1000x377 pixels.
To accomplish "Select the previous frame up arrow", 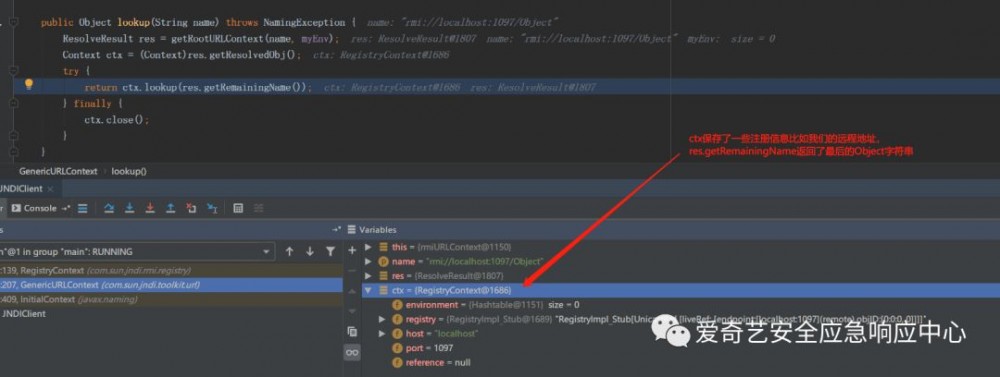I will [x=290, y=251].
